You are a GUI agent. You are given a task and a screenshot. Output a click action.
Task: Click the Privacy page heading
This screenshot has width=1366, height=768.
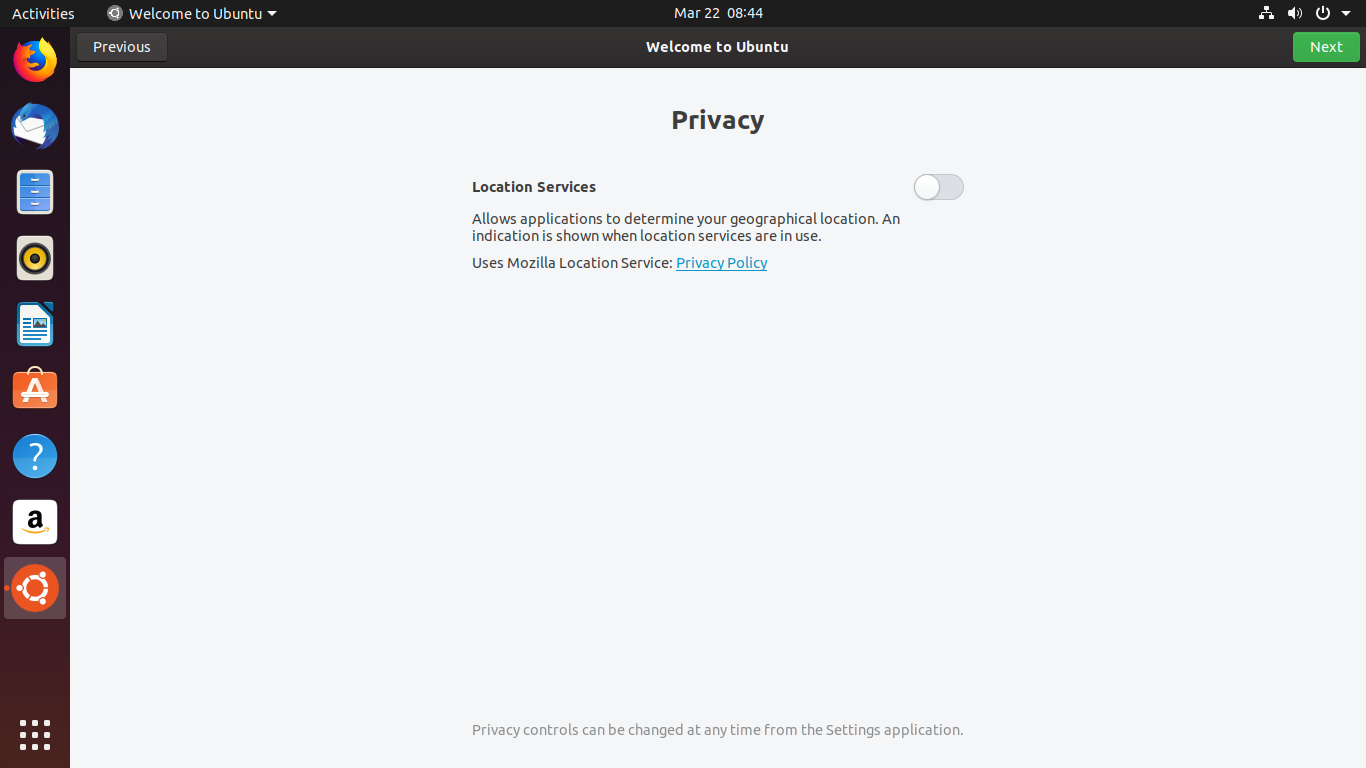(717, 120)
